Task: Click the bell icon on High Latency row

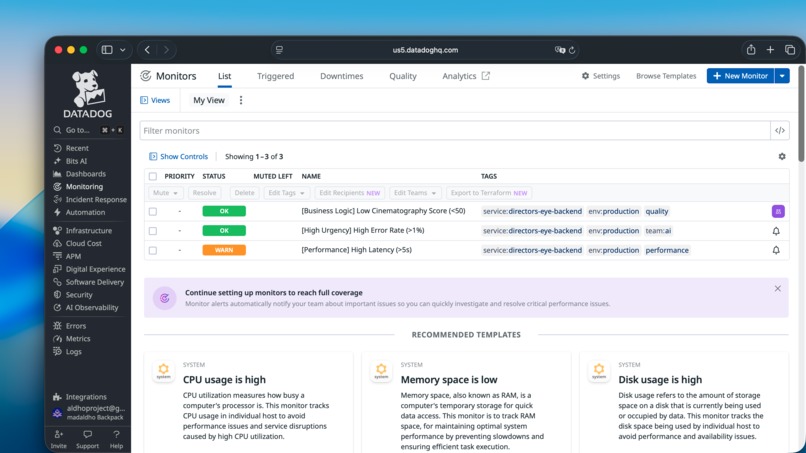Action: [776, 250]
